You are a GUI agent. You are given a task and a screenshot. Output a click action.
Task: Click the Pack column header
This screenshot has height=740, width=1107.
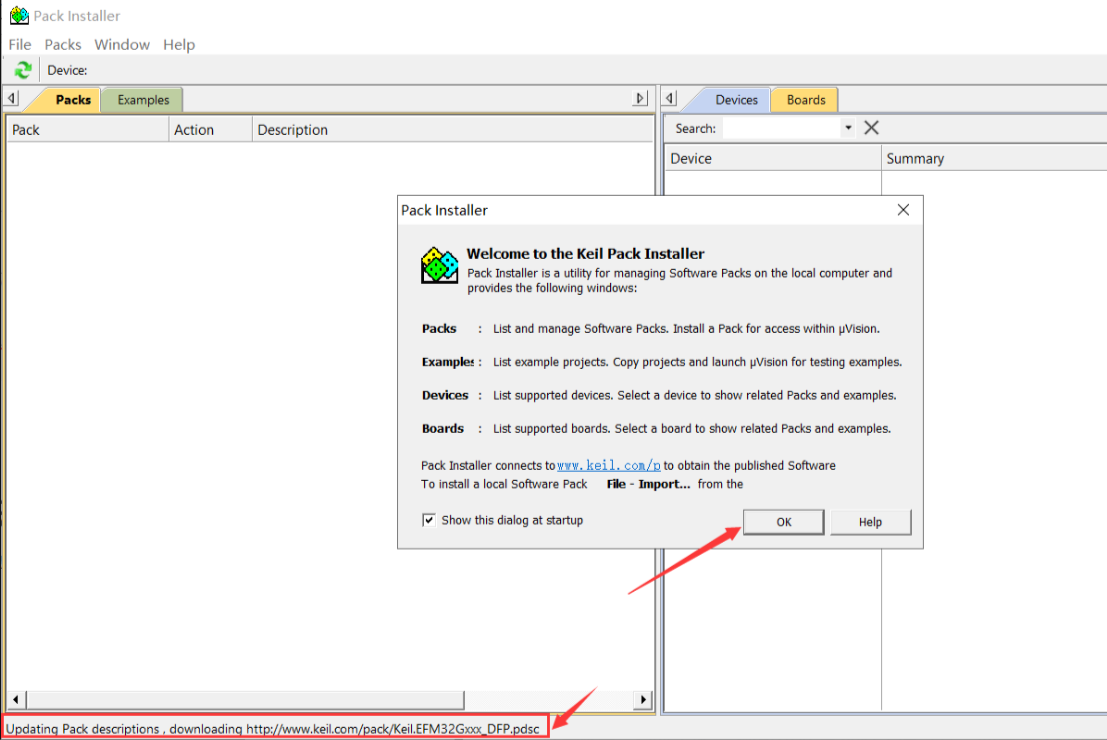tap(88, 130)
